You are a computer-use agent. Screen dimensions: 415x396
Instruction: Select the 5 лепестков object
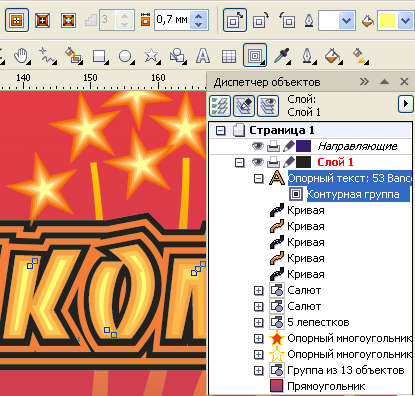(318, 322)
